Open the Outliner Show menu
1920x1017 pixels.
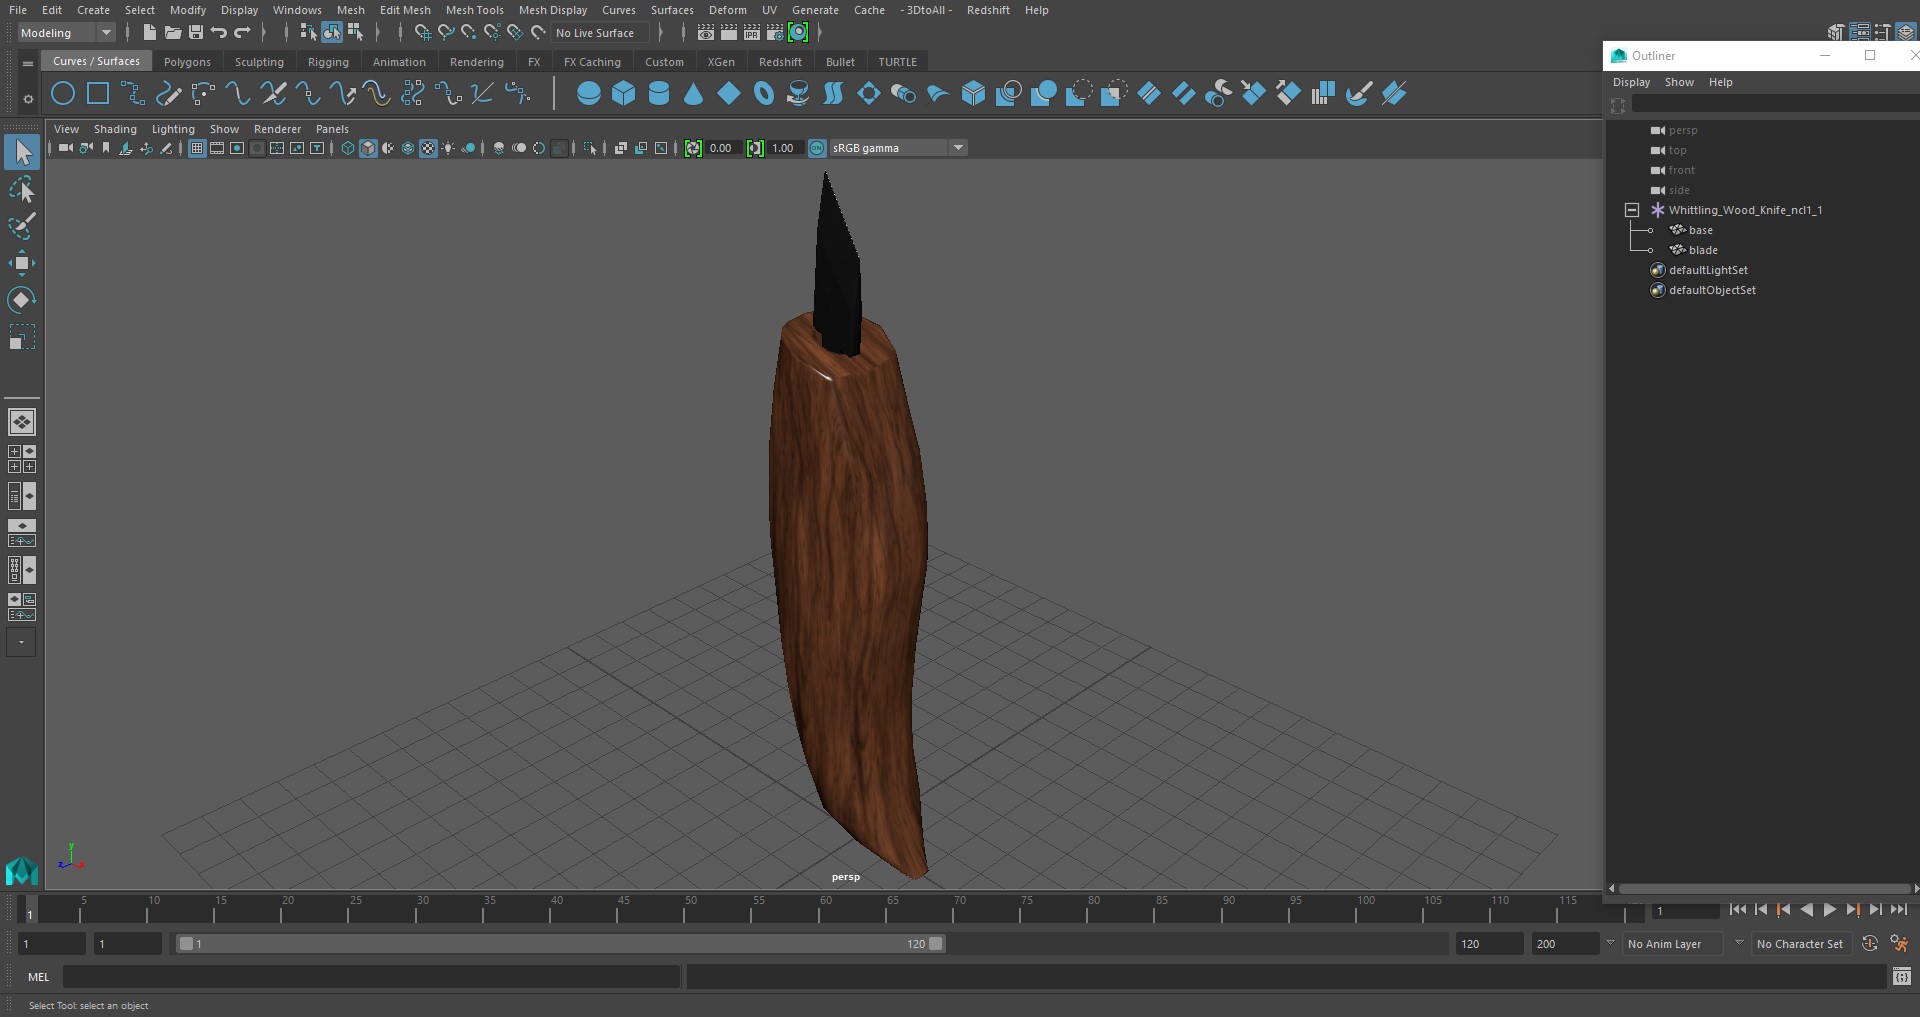coord(1678,82)
